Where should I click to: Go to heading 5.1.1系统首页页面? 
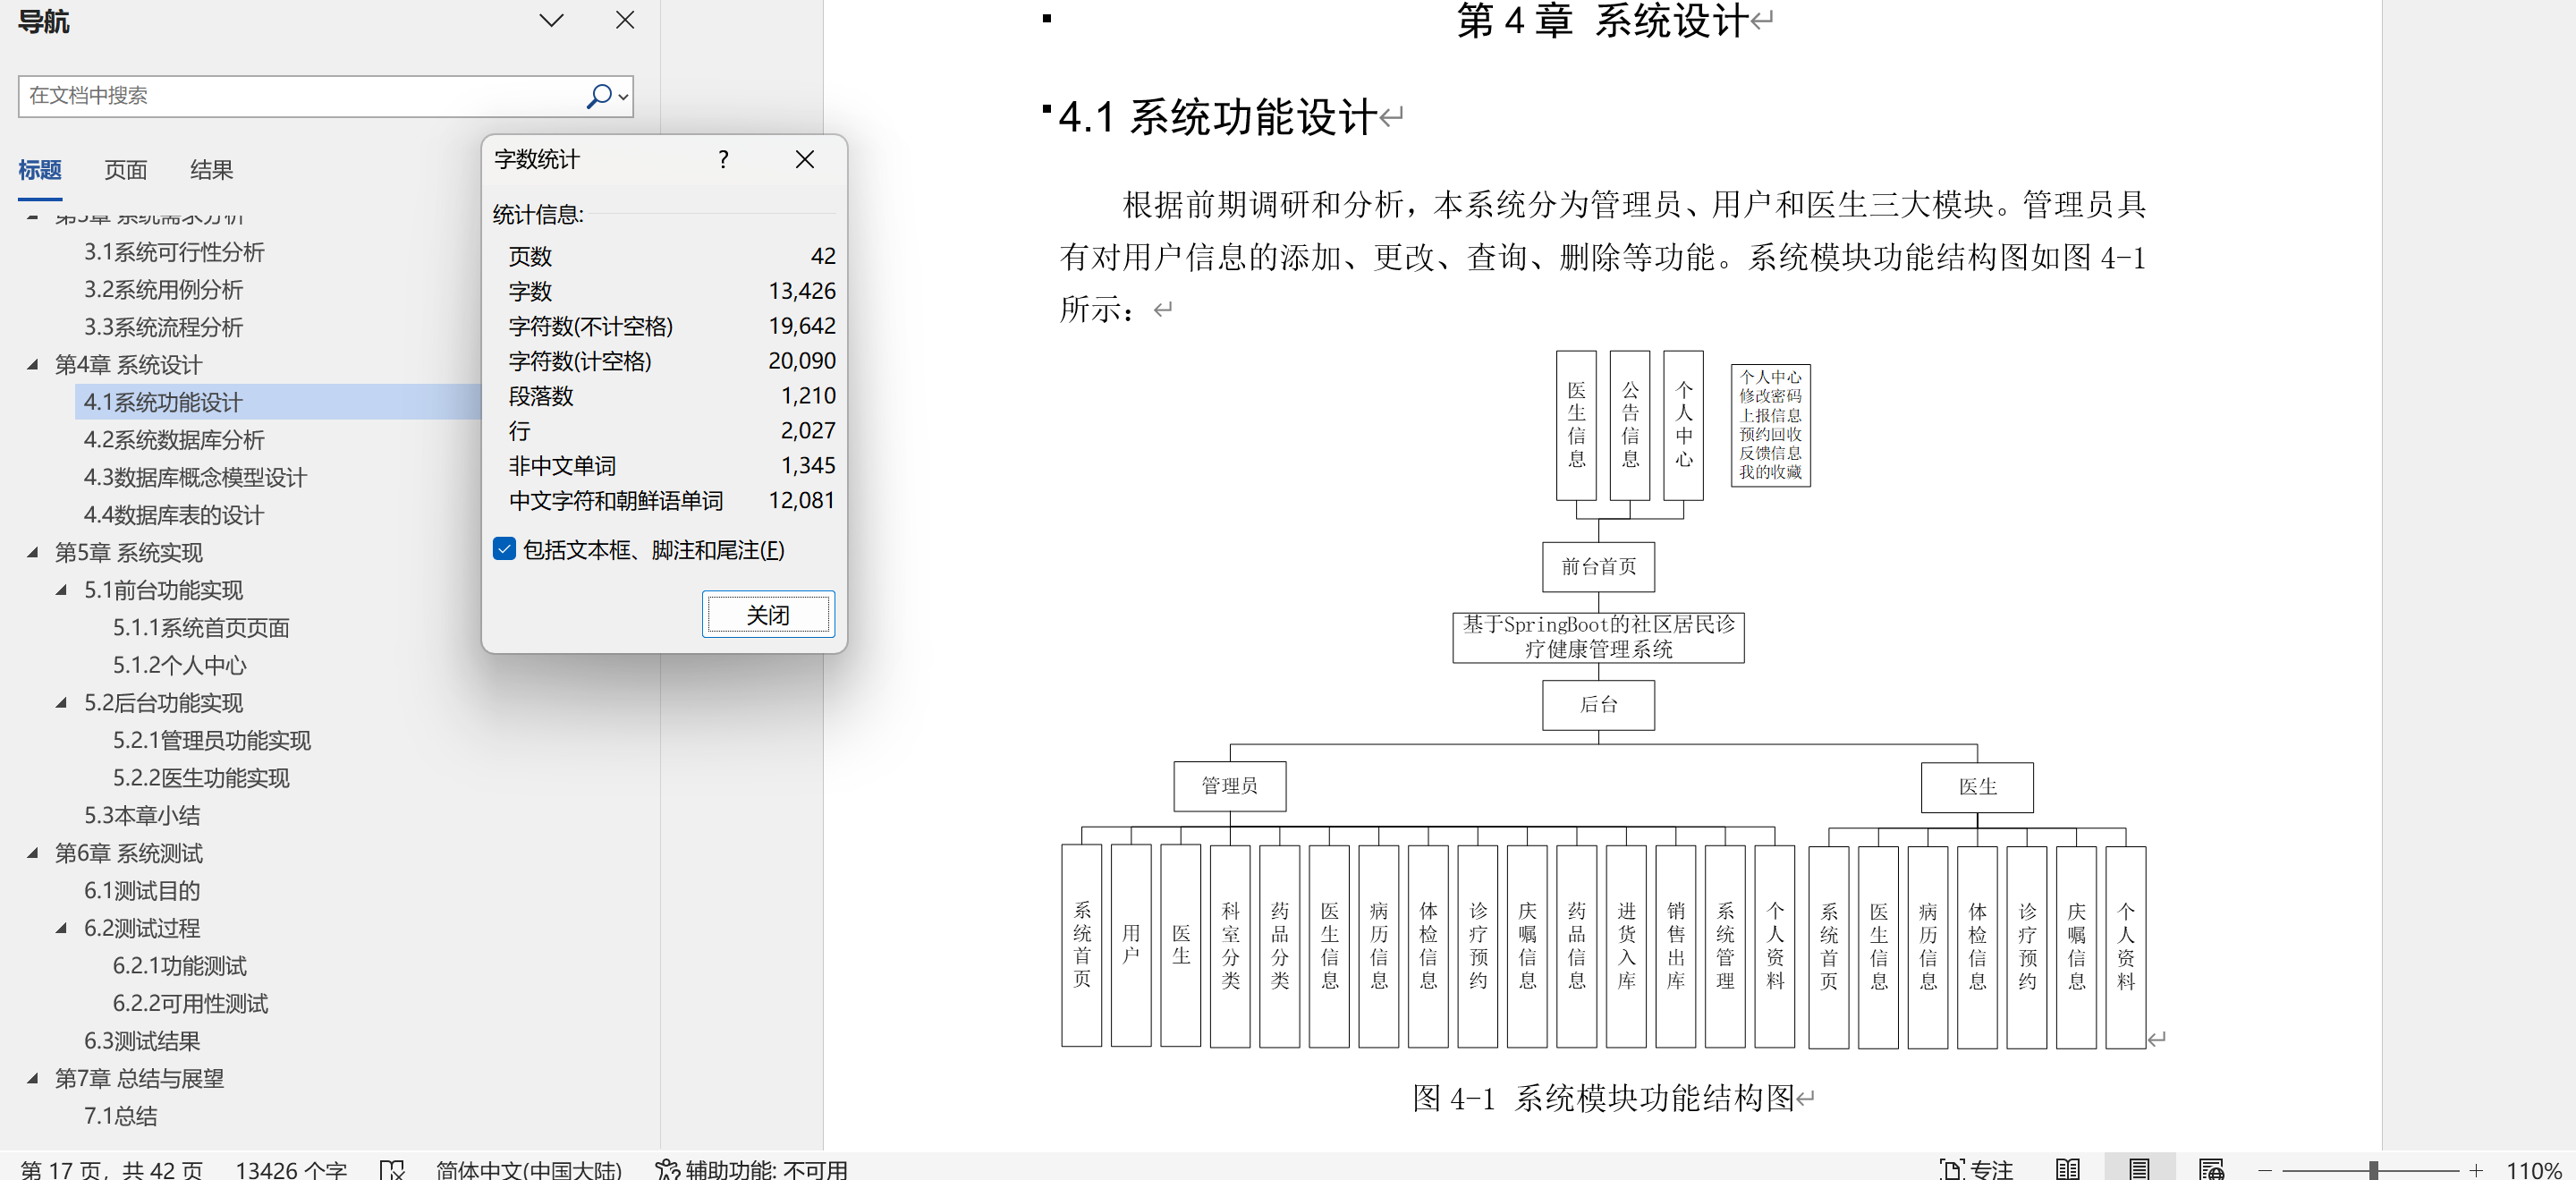pyautogui.click(x=201, y=628)
